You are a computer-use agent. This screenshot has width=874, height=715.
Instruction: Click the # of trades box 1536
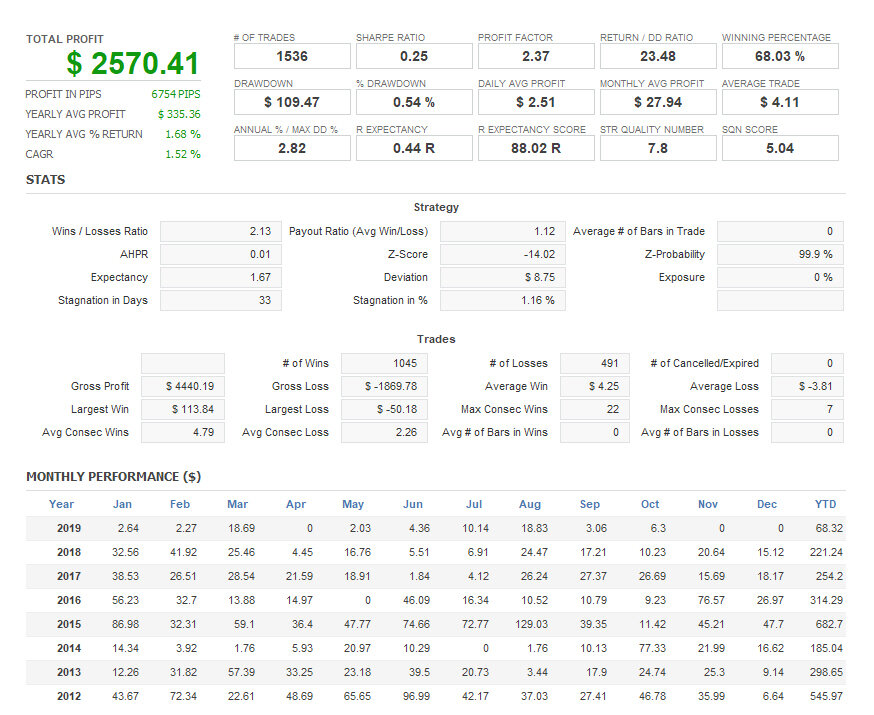pyautogui.click(x=292, y=56)
